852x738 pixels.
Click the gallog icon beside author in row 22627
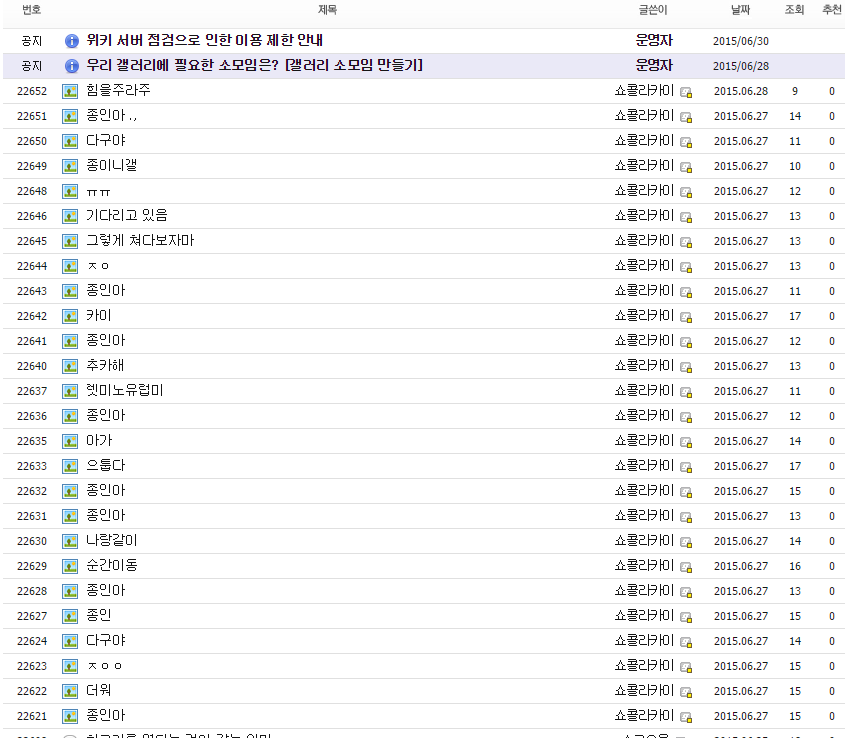point(686,617)
